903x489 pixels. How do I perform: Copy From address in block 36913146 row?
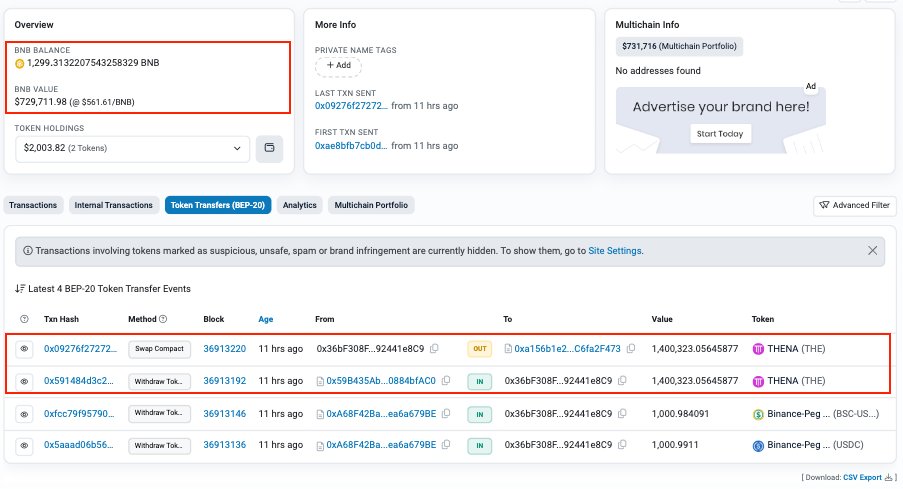[x=446, y=414]
